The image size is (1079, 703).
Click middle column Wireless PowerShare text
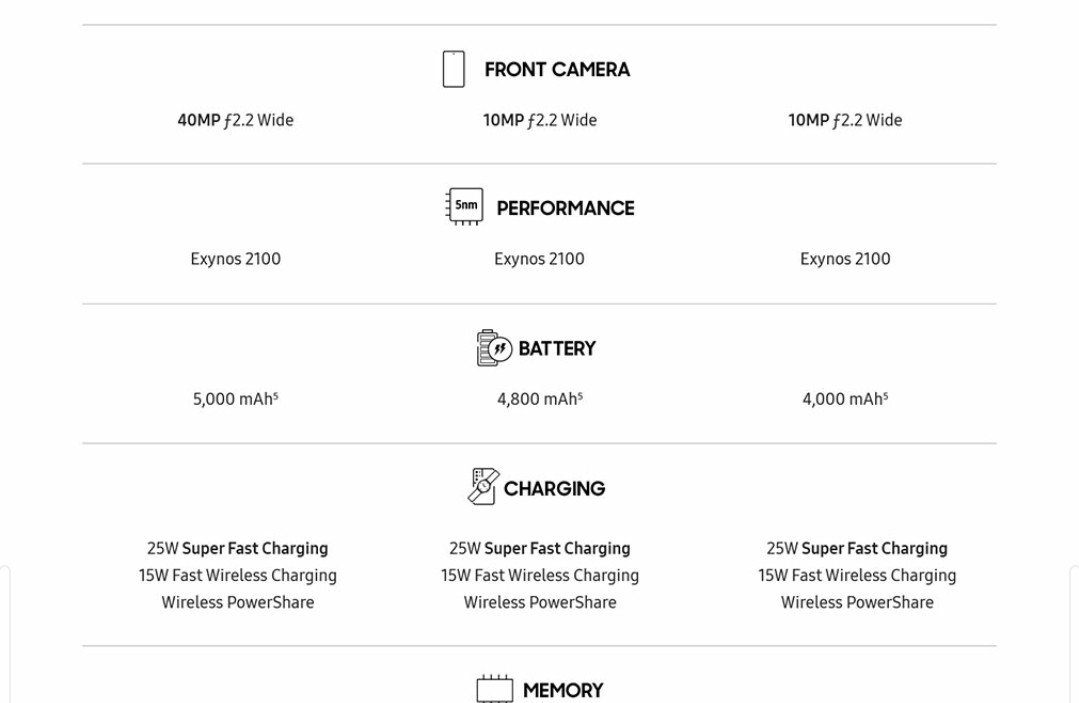click(x=540, y=603)
